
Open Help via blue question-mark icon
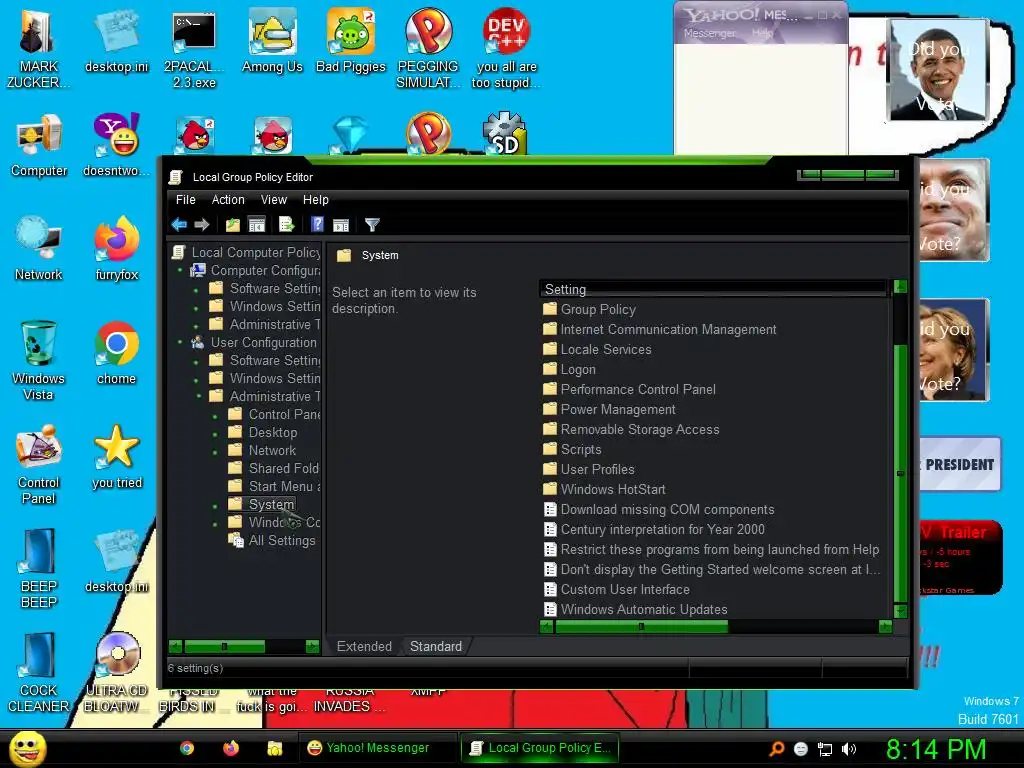[x=317, y=225]
